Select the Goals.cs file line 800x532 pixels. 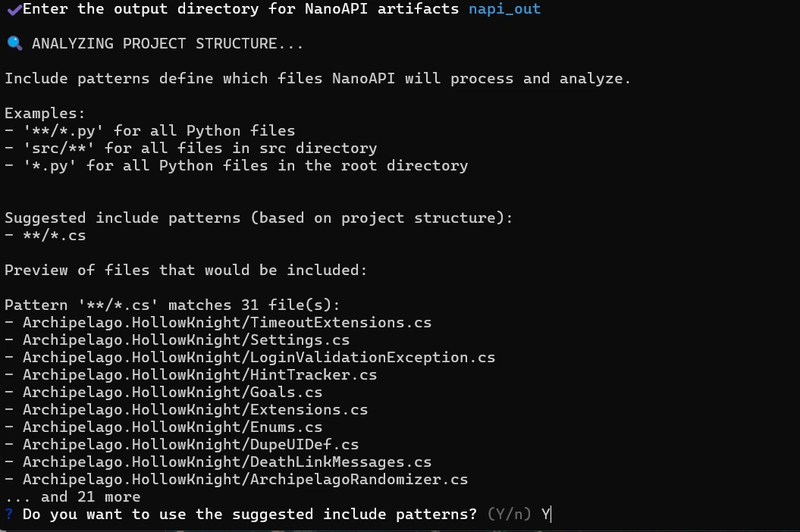pyautogui.click(x=163, y=392)
